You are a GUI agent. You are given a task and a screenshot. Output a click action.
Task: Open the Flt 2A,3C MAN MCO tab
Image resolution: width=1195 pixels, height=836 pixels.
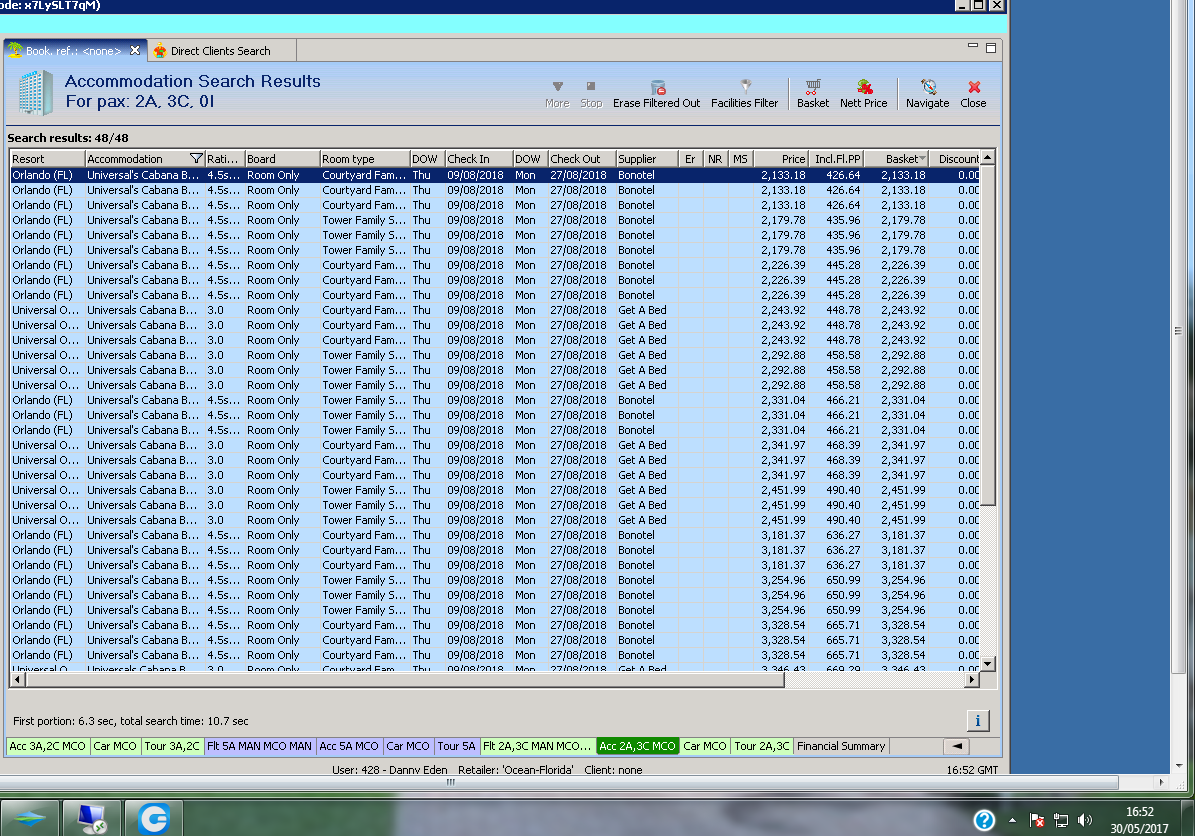point(537,746)
